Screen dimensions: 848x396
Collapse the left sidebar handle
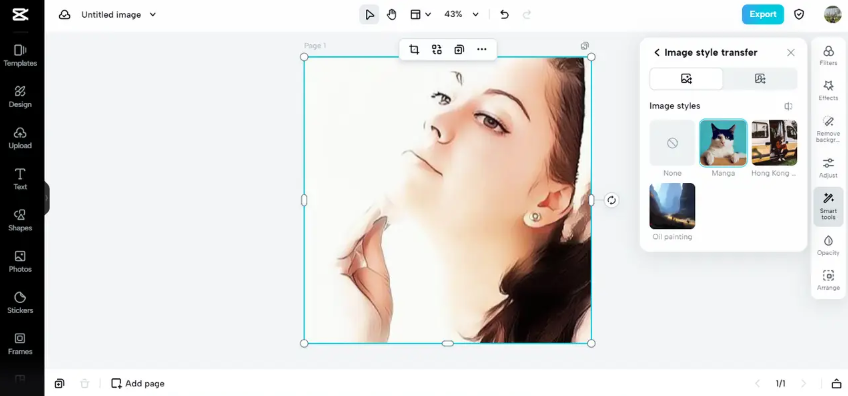click(47, 198)
